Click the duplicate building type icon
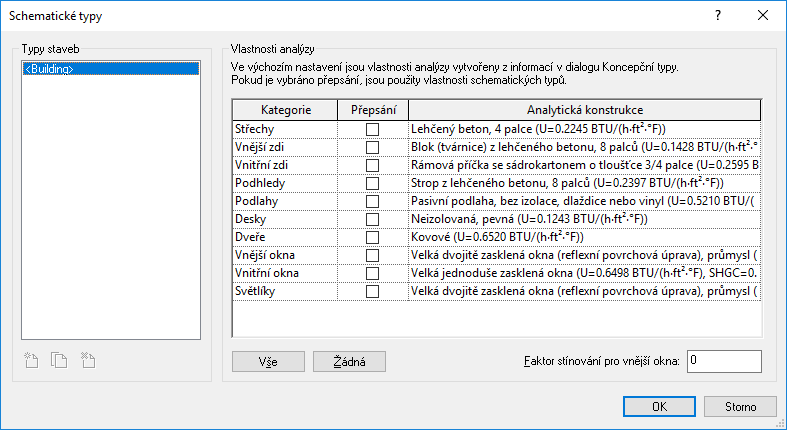Screen dimensions: 787x430 tap(59, 361)
